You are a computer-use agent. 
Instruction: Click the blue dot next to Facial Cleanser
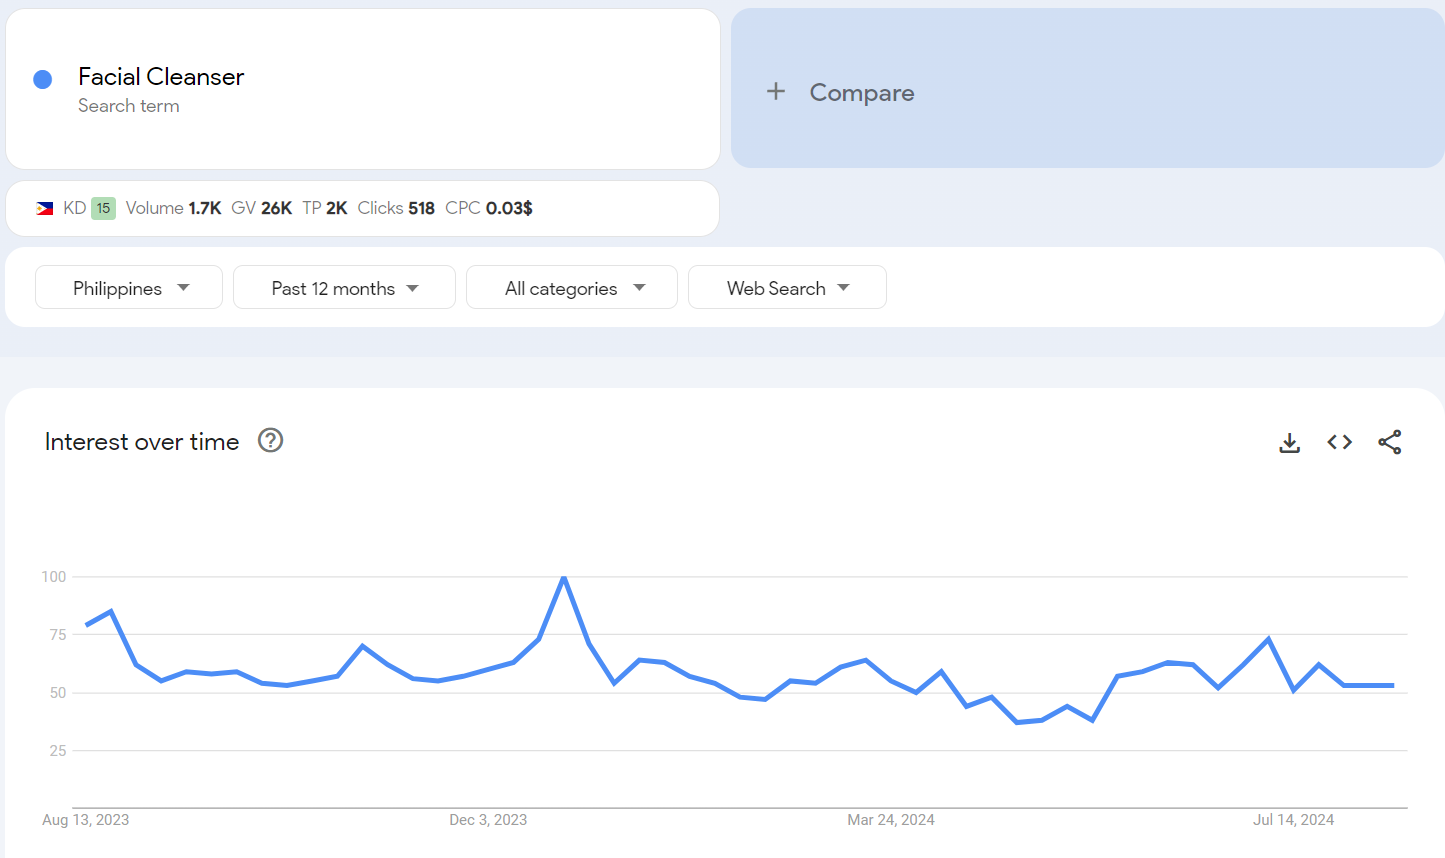click(43, 79)
